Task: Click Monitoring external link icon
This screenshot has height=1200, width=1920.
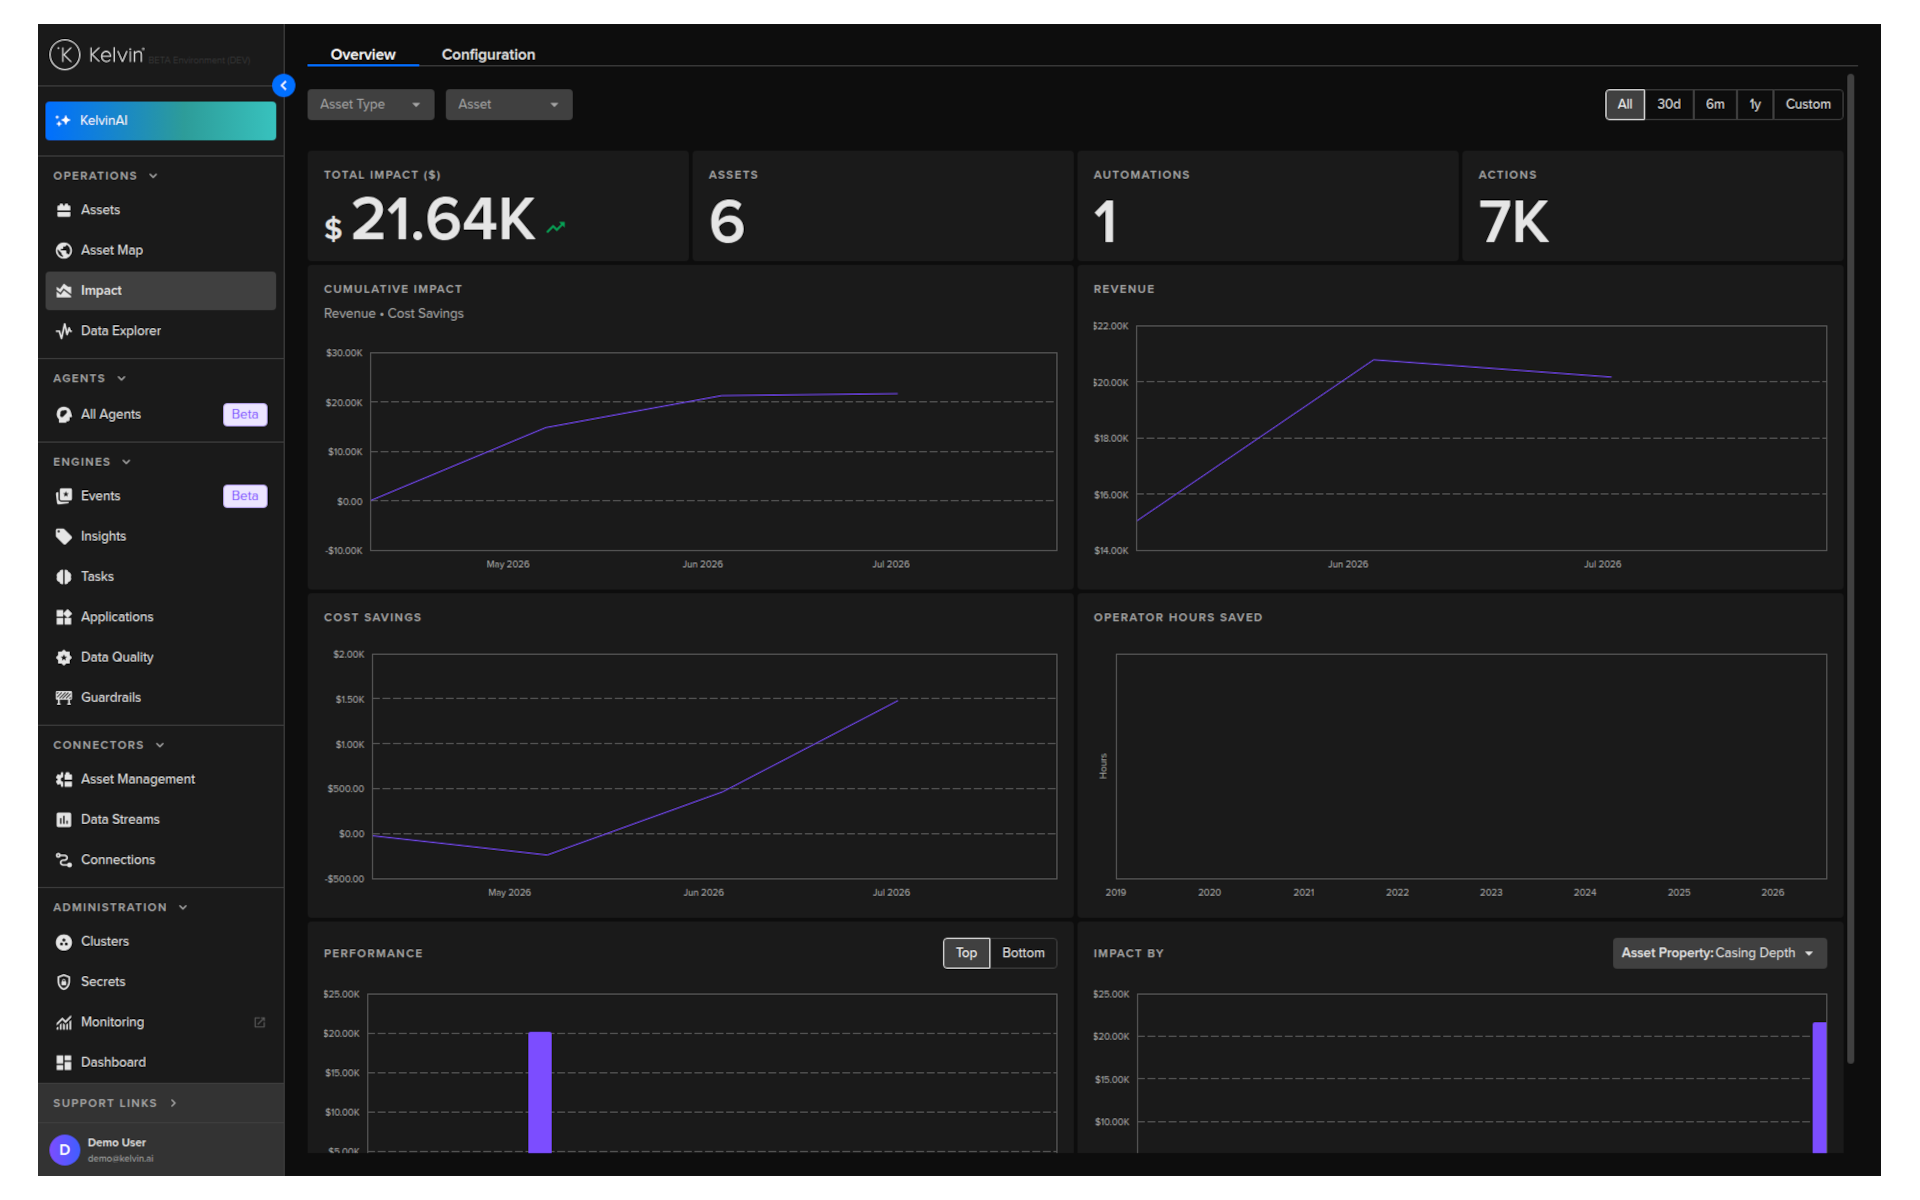Action: point(260,1022)
